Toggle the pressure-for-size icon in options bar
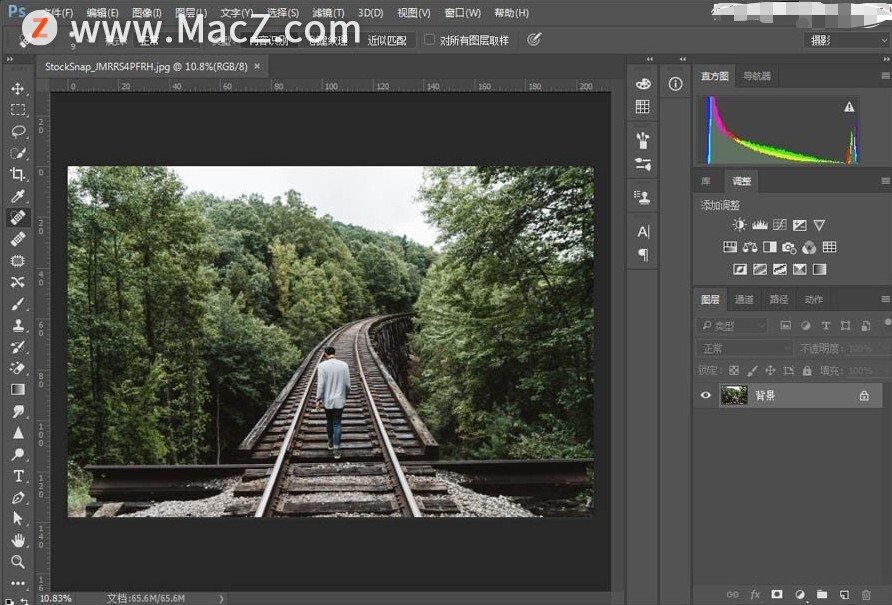The image size is (892, 605). pyautogui.click(x=534, y=39)
